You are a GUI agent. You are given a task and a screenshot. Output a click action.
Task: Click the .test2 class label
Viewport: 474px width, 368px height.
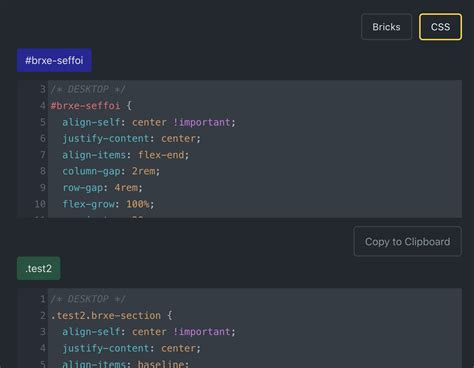click(39, 268)
